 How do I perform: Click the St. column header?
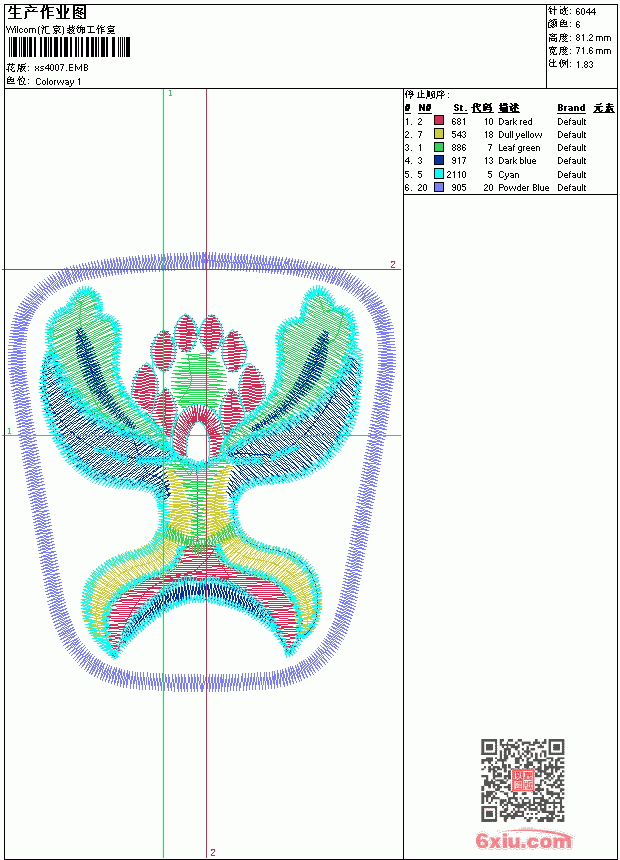click(x=460, y=108)
